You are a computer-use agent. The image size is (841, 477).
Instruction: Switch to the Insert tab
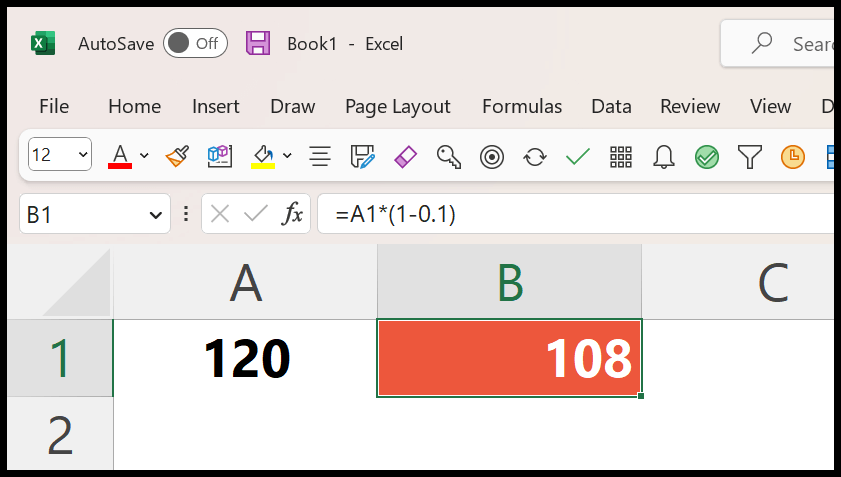216,106
